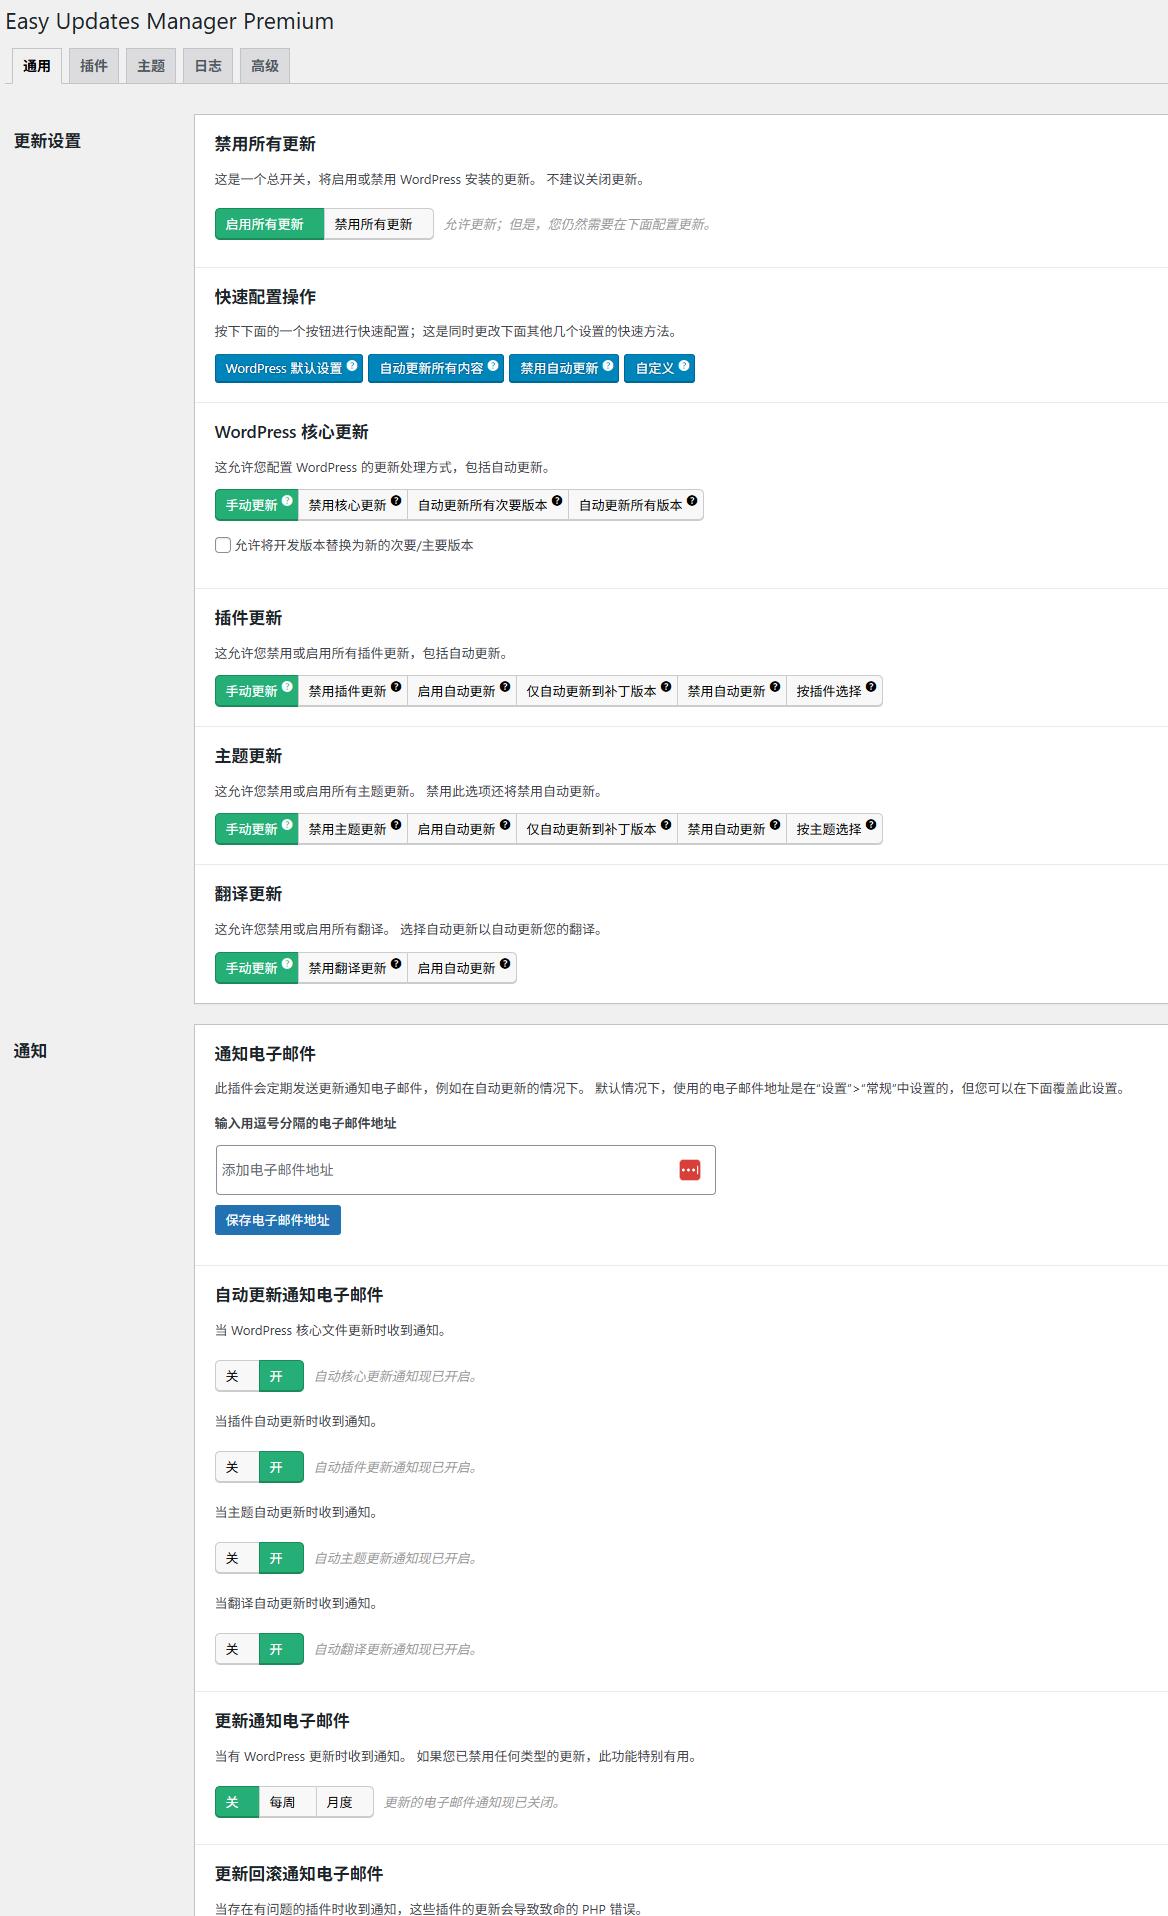Open the 主题 tab
Viewport: 1168px width, 1916px height.
(x=151, y=66)
